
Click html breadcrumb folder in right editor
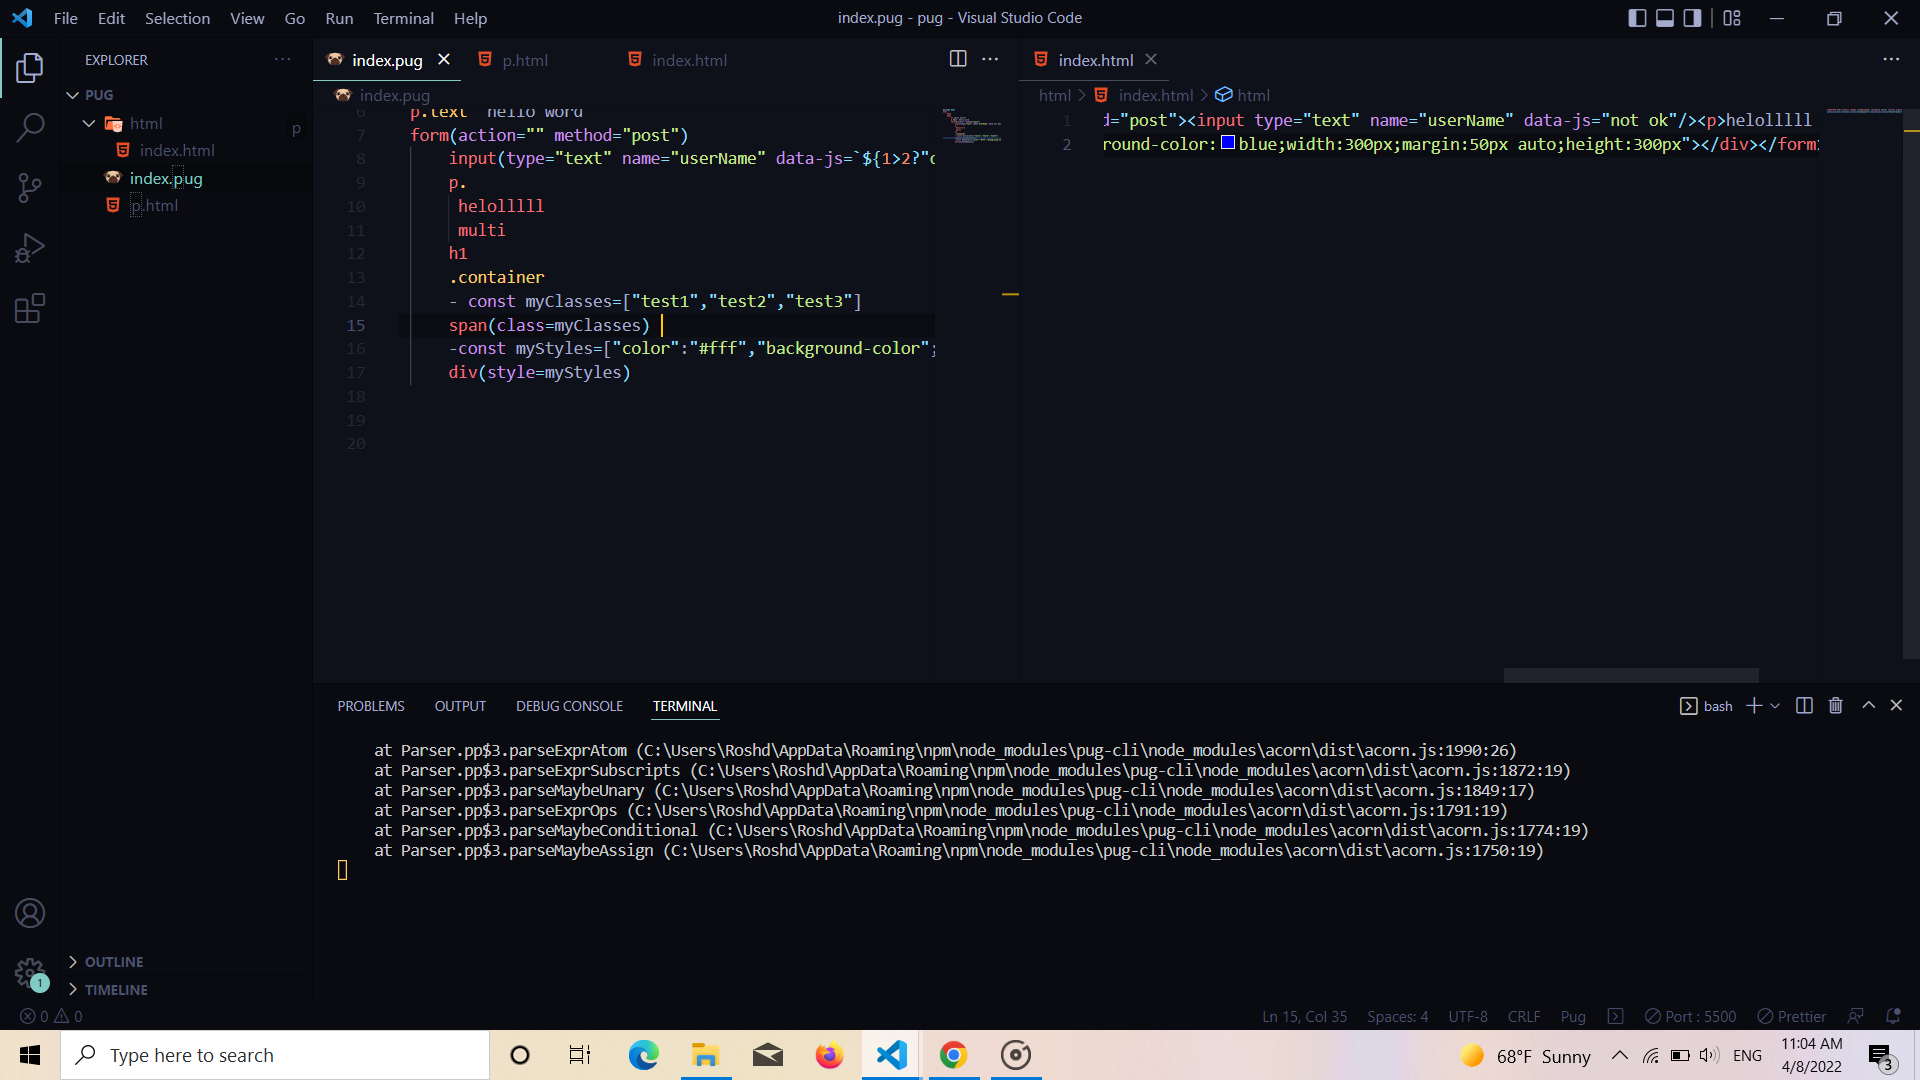tap(1054, 95)
